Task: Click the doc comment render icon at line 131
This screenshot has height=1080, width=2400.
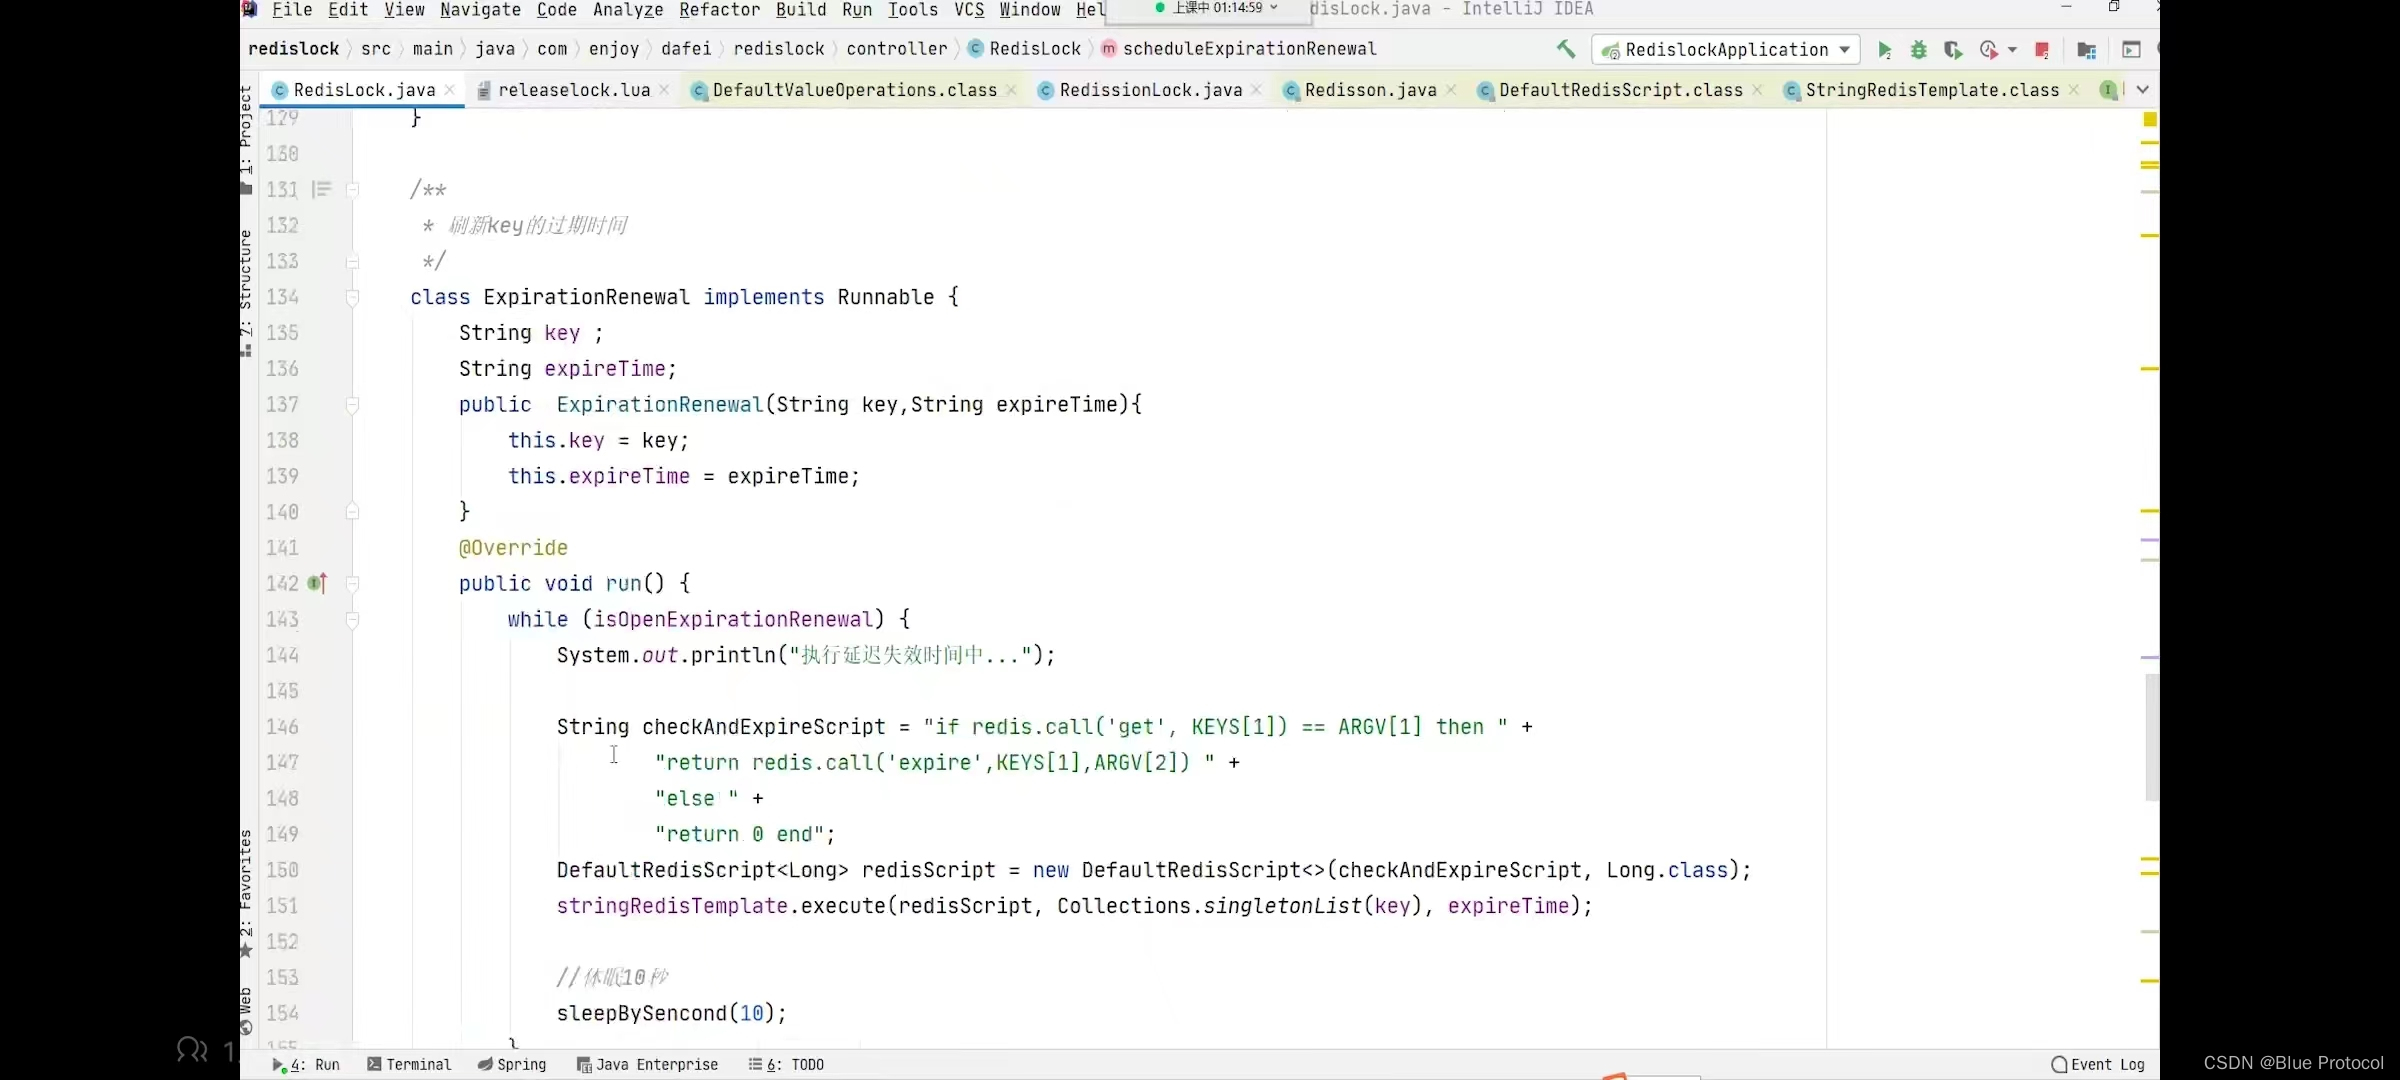Action: [321, 190]
